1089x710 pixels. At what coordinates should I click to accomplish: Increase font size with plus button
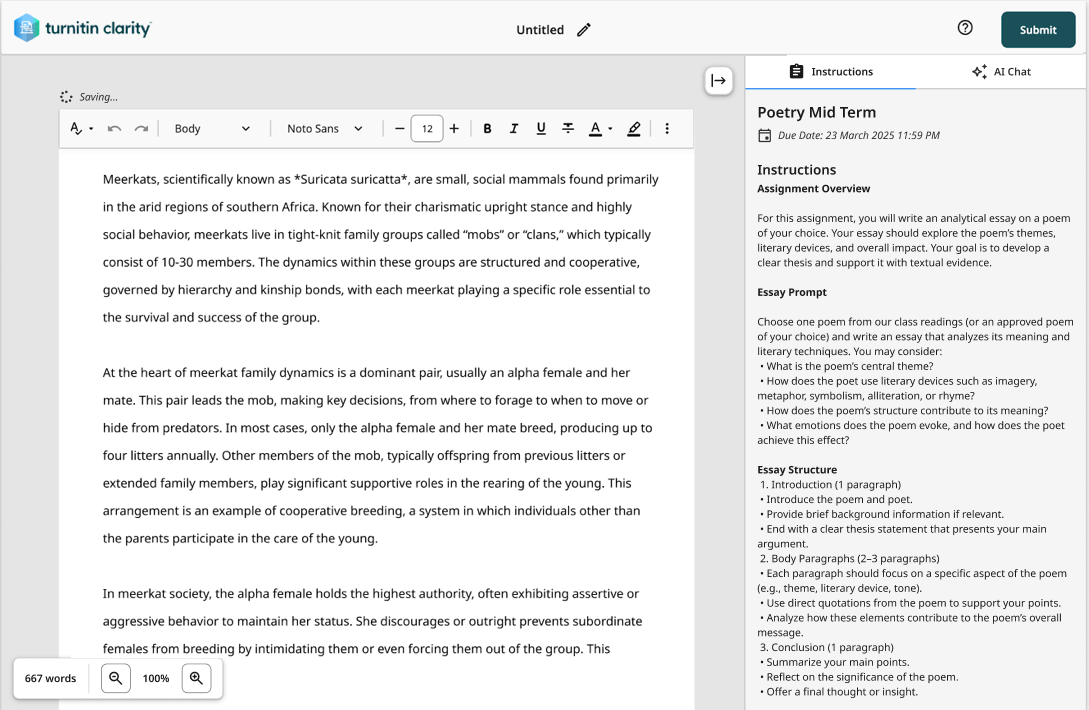pos(454,129)
